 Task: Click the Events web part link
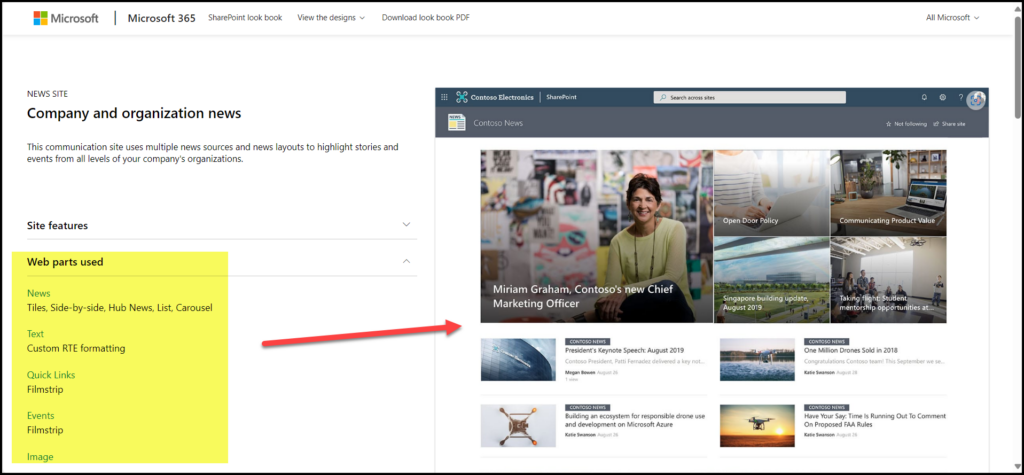click(x=40, y=416)
